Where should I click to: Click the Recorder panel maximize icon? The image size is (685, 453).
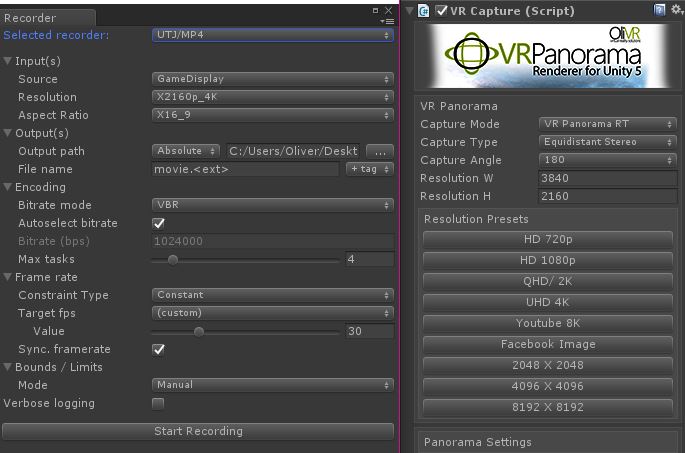tap(388, 10)
